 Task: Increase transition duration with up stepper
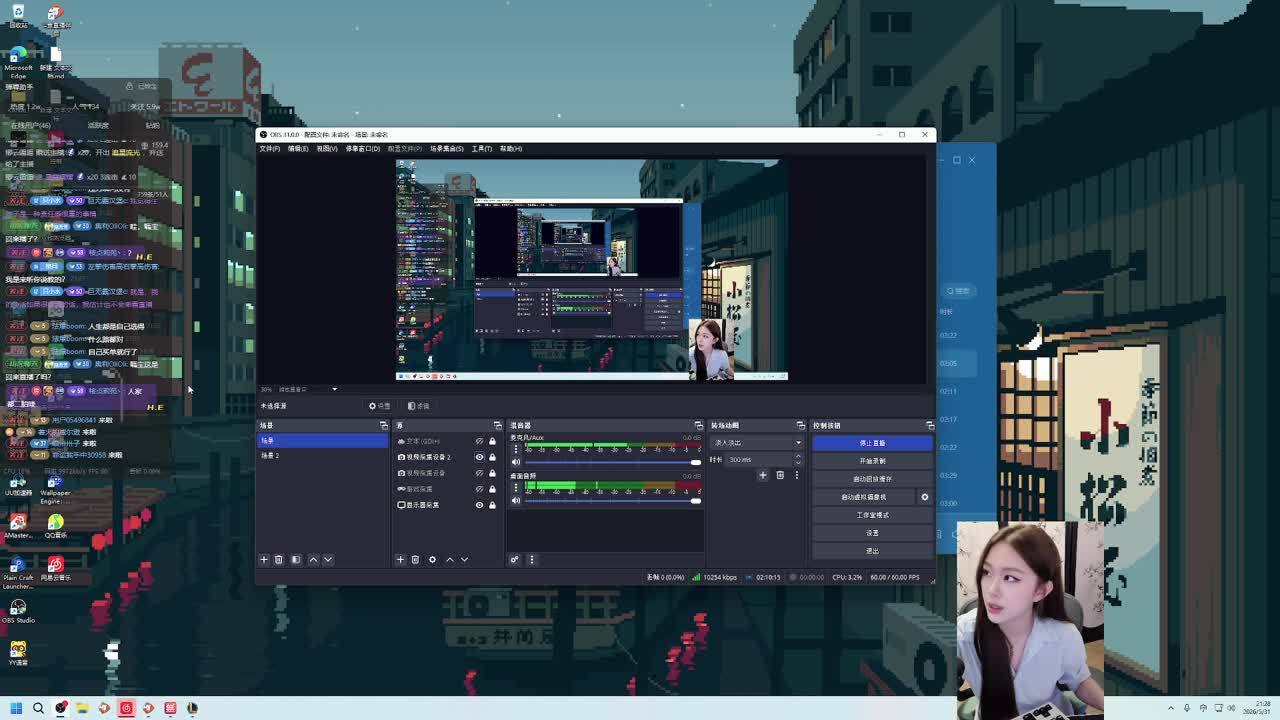tap(798, 457)
